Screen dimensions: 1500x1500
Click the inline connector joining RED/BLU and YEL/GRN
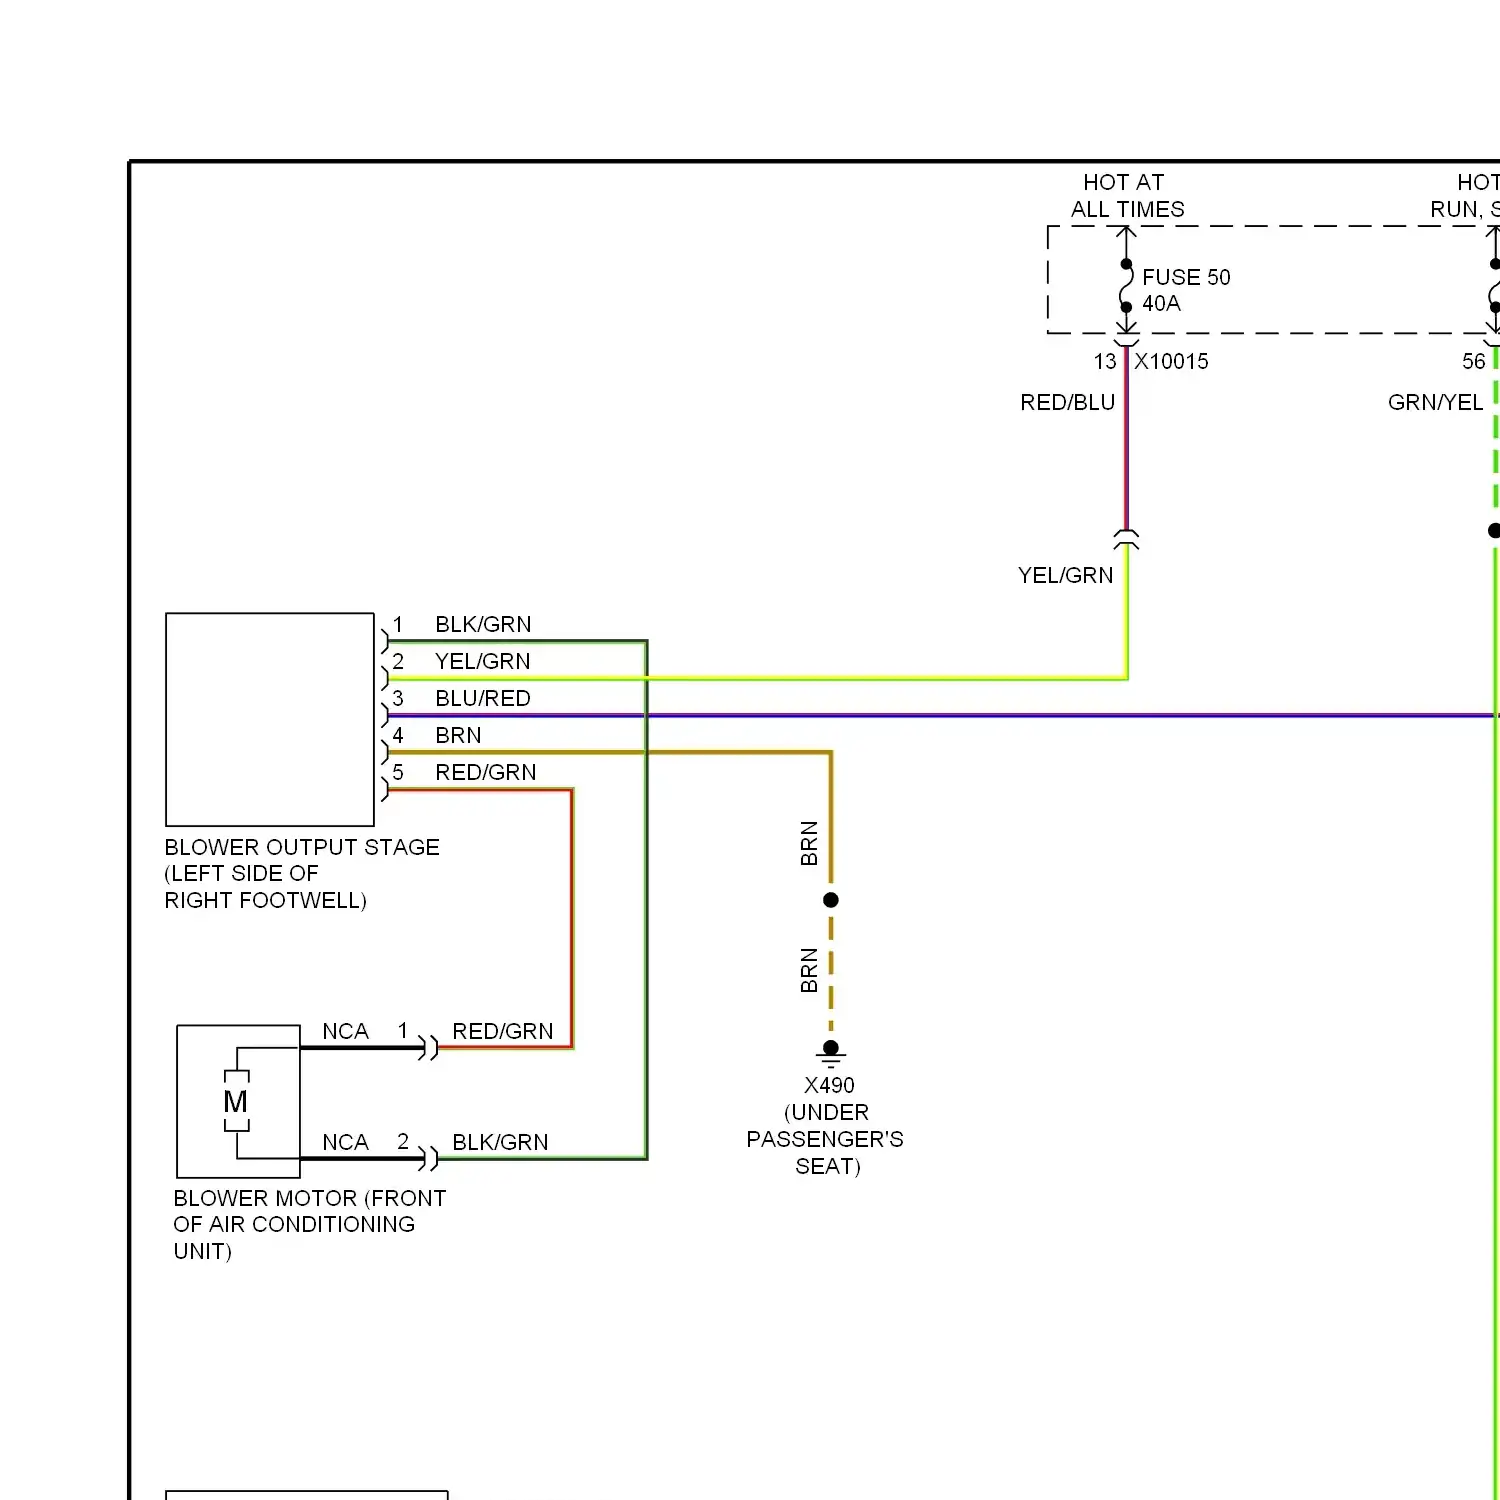click(1127, 539)
